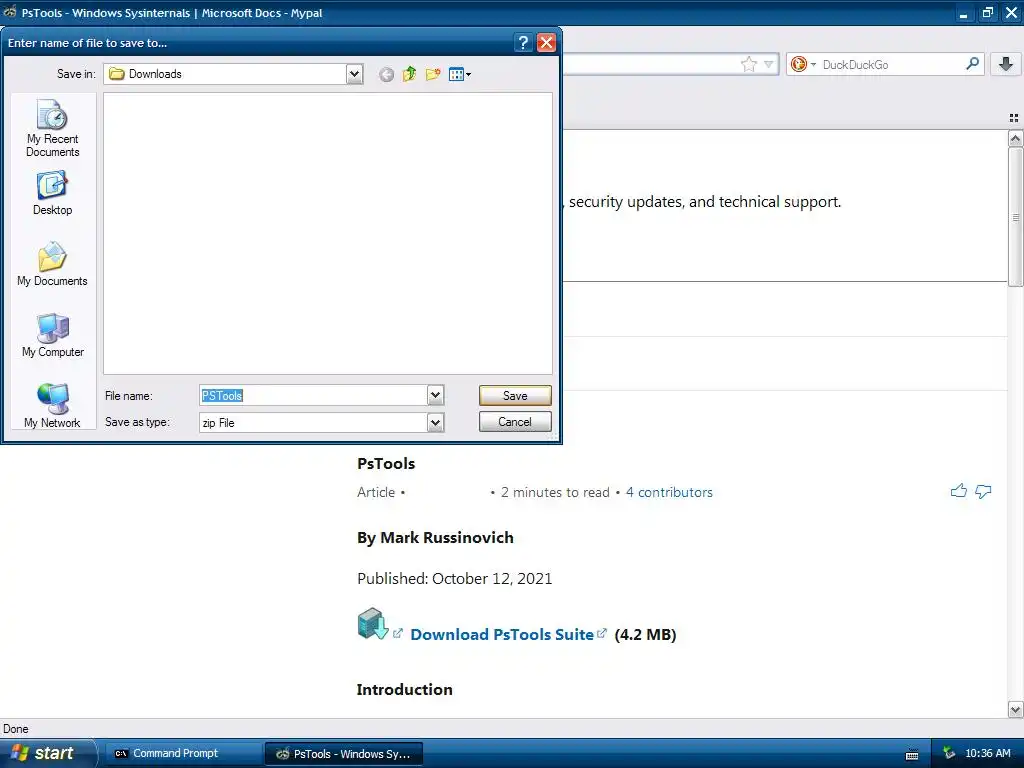The width and height of the screenshot is (1024, 768).
Task: Click the page vertical scrollbar thumb
Action: pyautogui.click(x=1015, y=217)
